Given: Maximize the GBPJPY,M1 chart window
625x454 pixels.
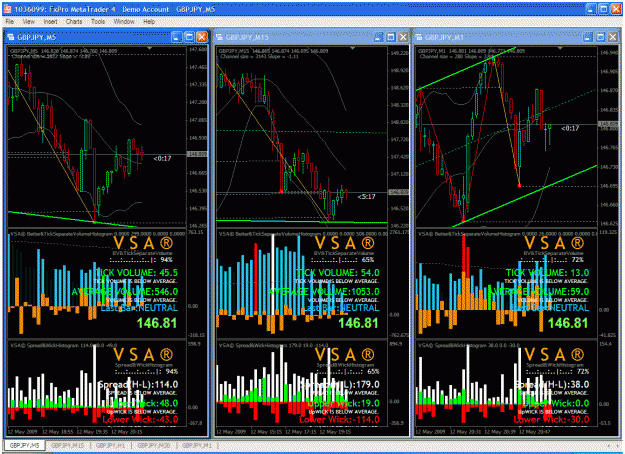Looking at the screenshot, I should (x=600, y=37).
